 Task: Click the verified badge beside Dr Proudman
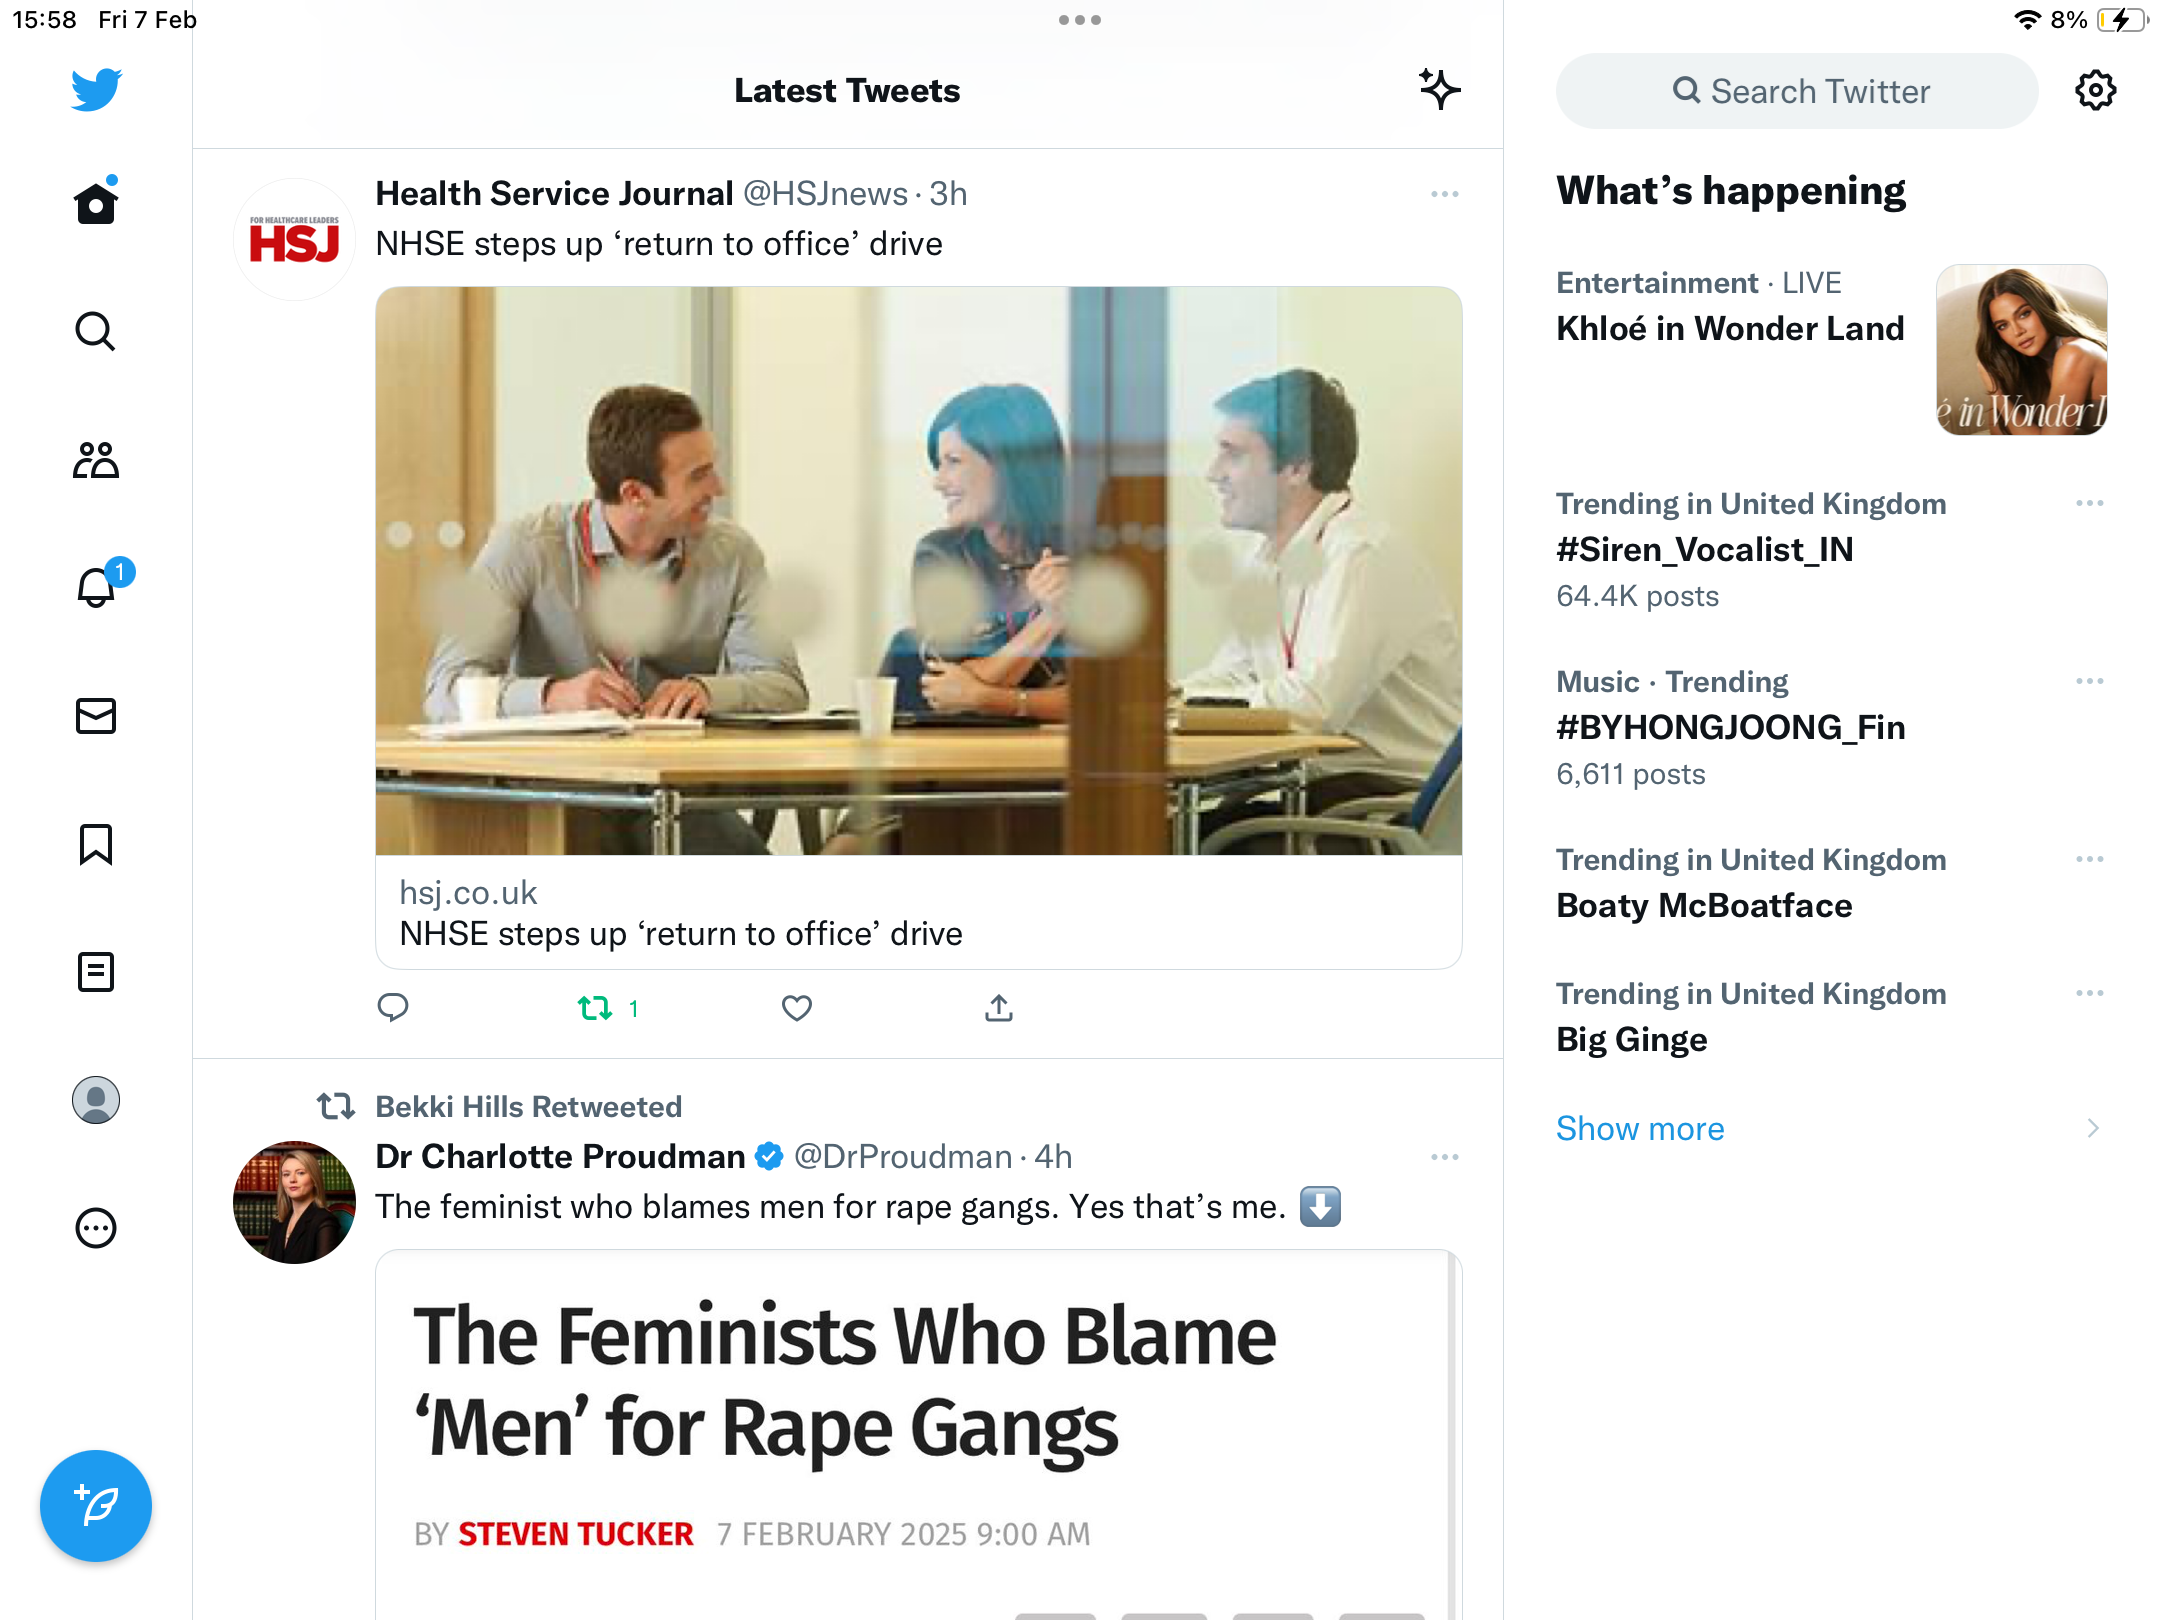pyautogui.click(x=769, y=1156)
